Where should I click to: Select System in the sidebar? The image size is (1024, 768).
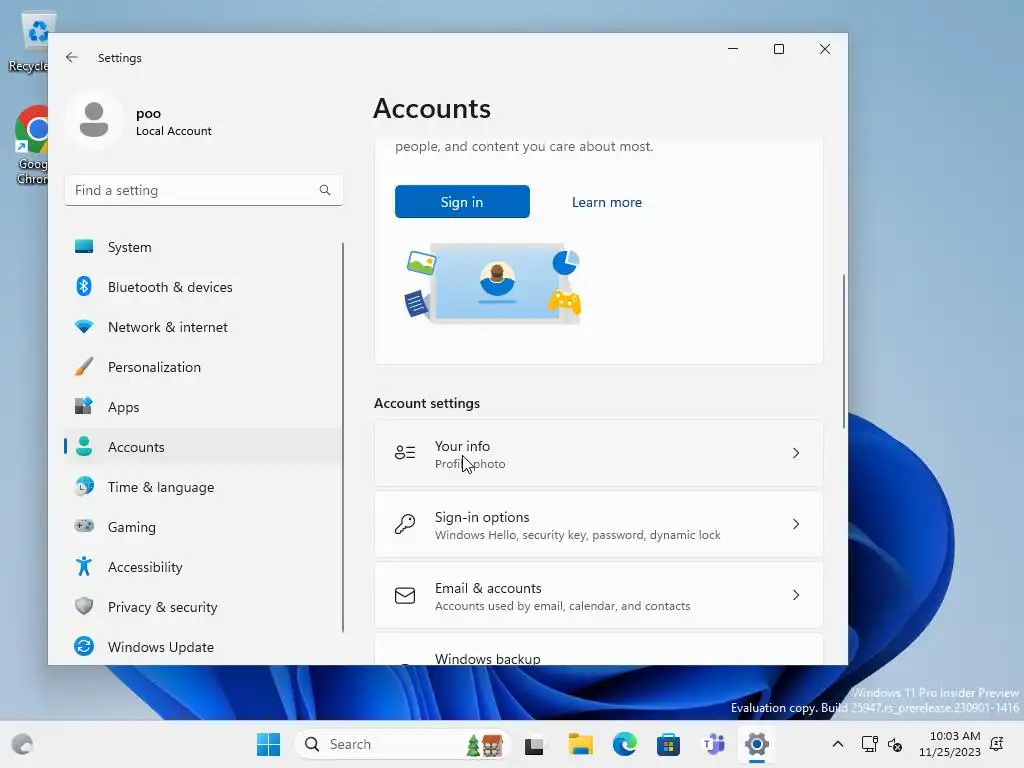tap(204, 247)
